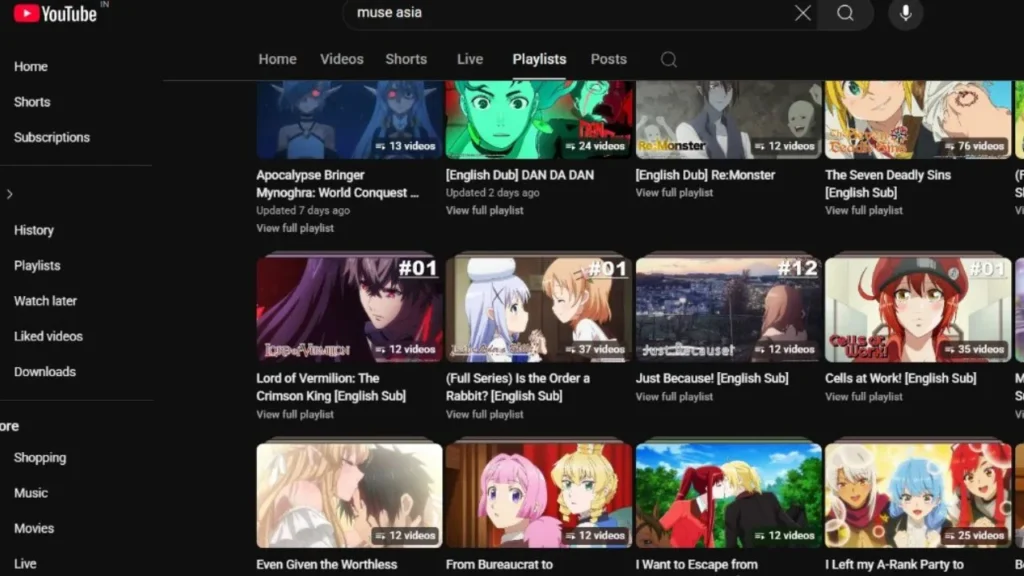Open Subscriptions from the sidebar
1024x576 pixels.
(51, 137)
